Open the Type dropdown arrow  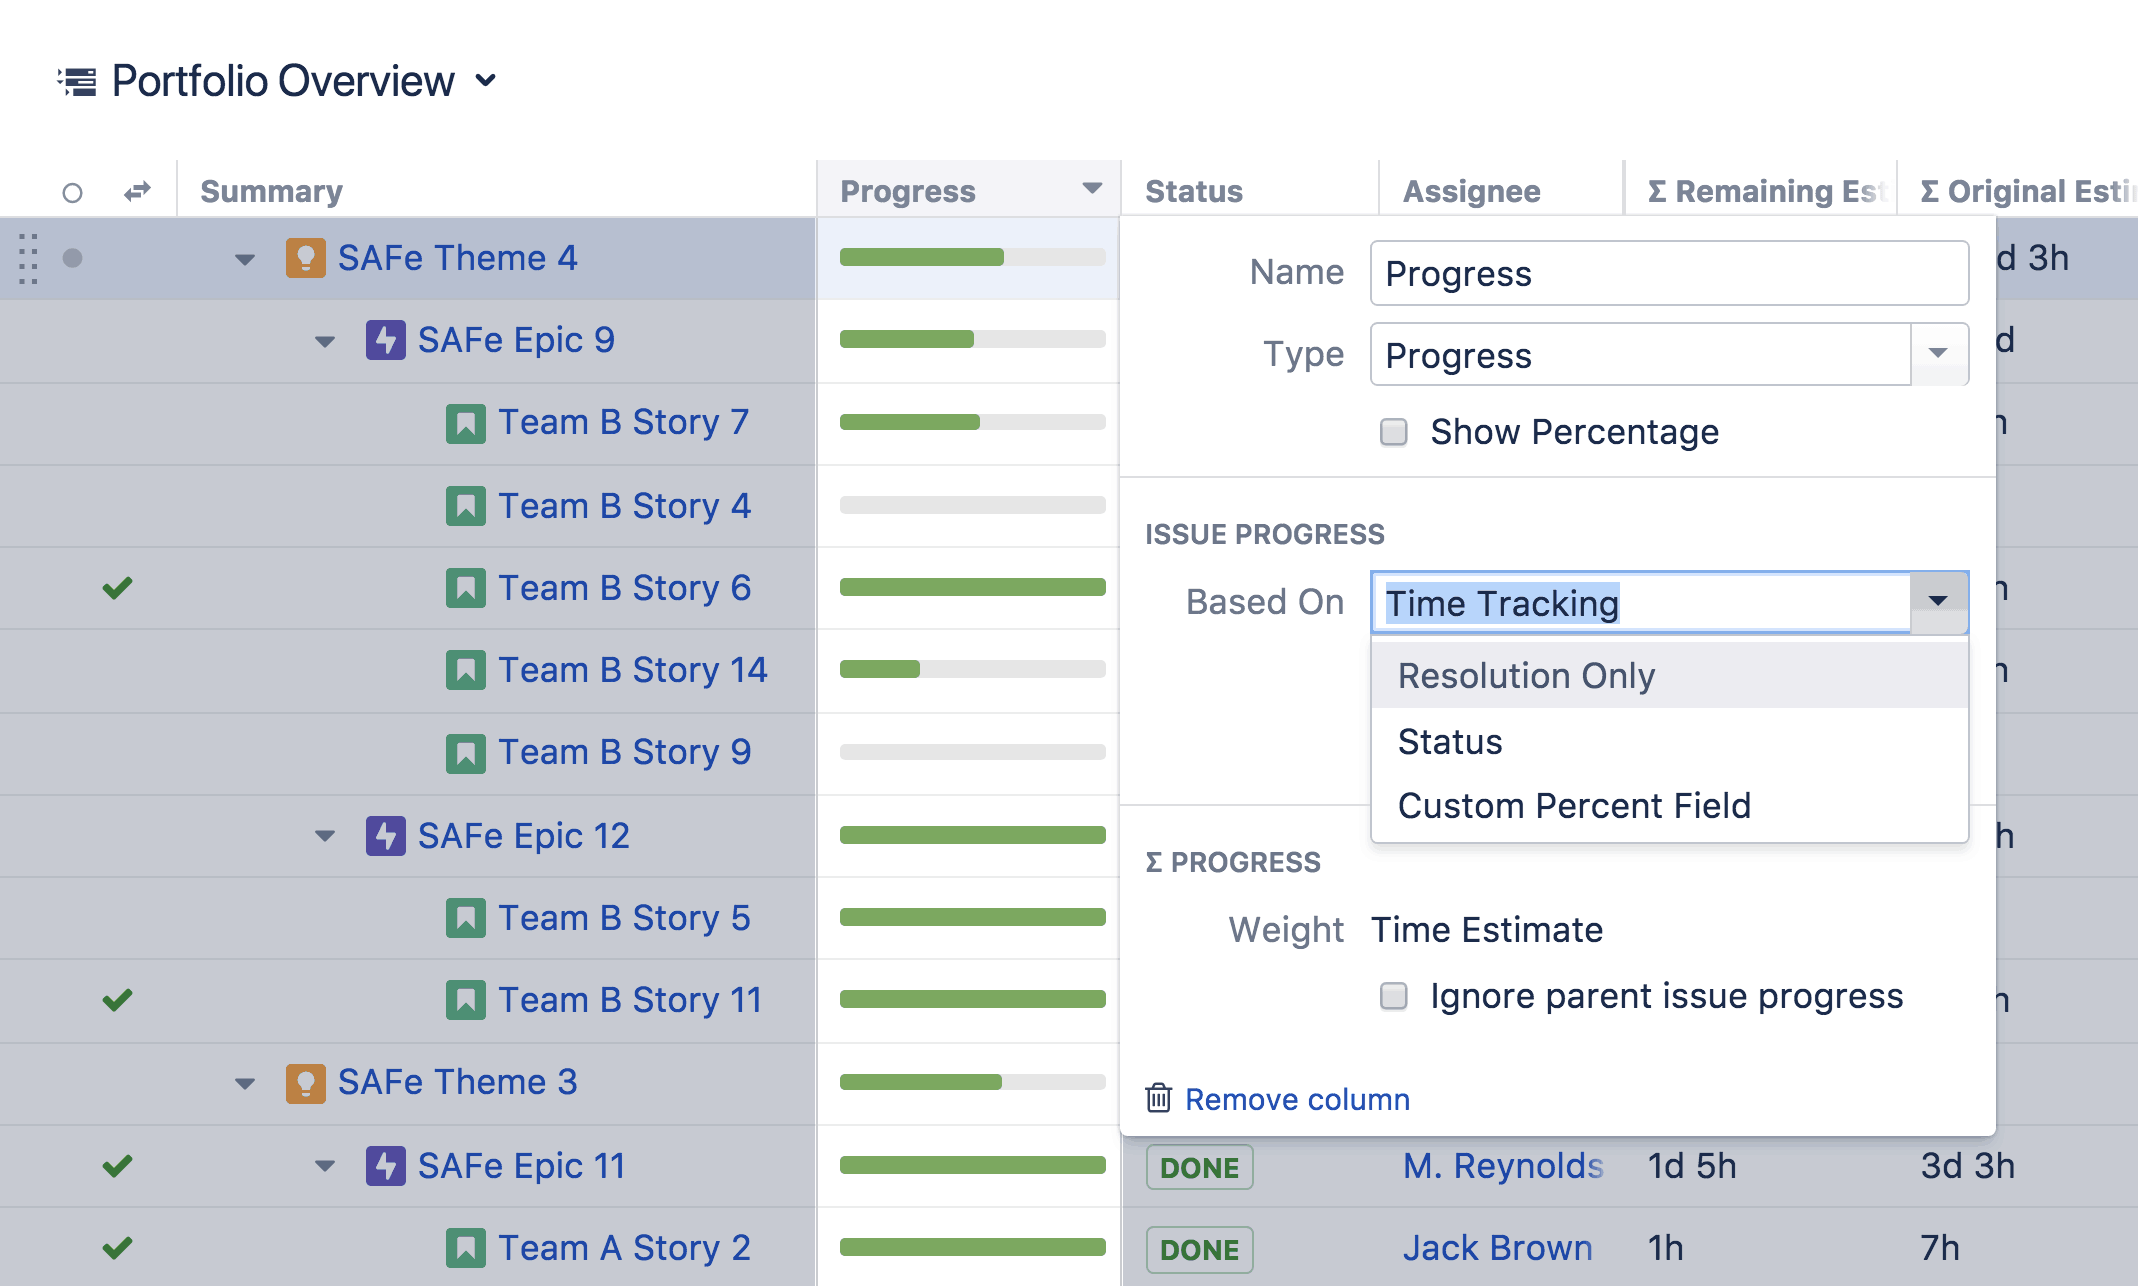coord(1938,354)
